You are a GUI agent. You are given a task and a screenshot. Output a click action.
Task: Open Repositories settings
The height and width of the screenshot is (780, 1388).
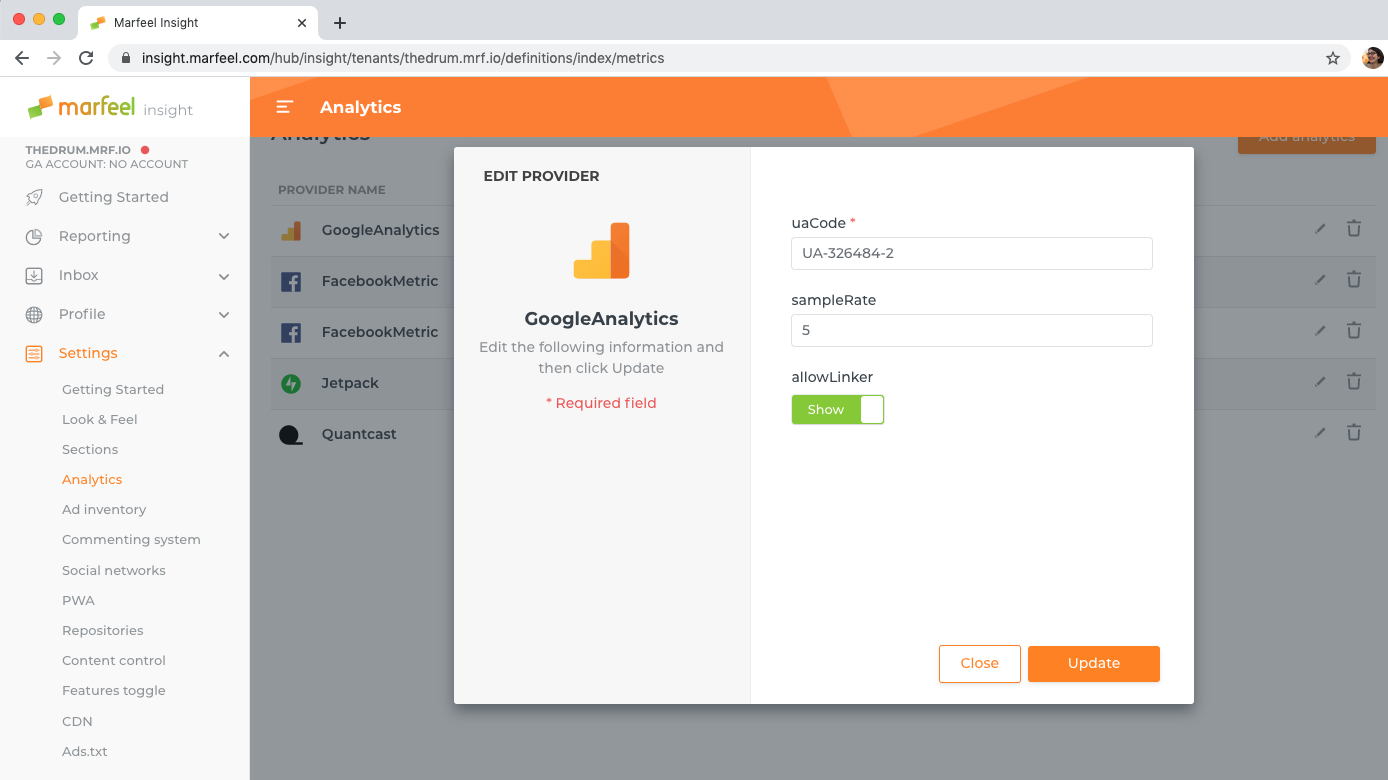point(103,630)
